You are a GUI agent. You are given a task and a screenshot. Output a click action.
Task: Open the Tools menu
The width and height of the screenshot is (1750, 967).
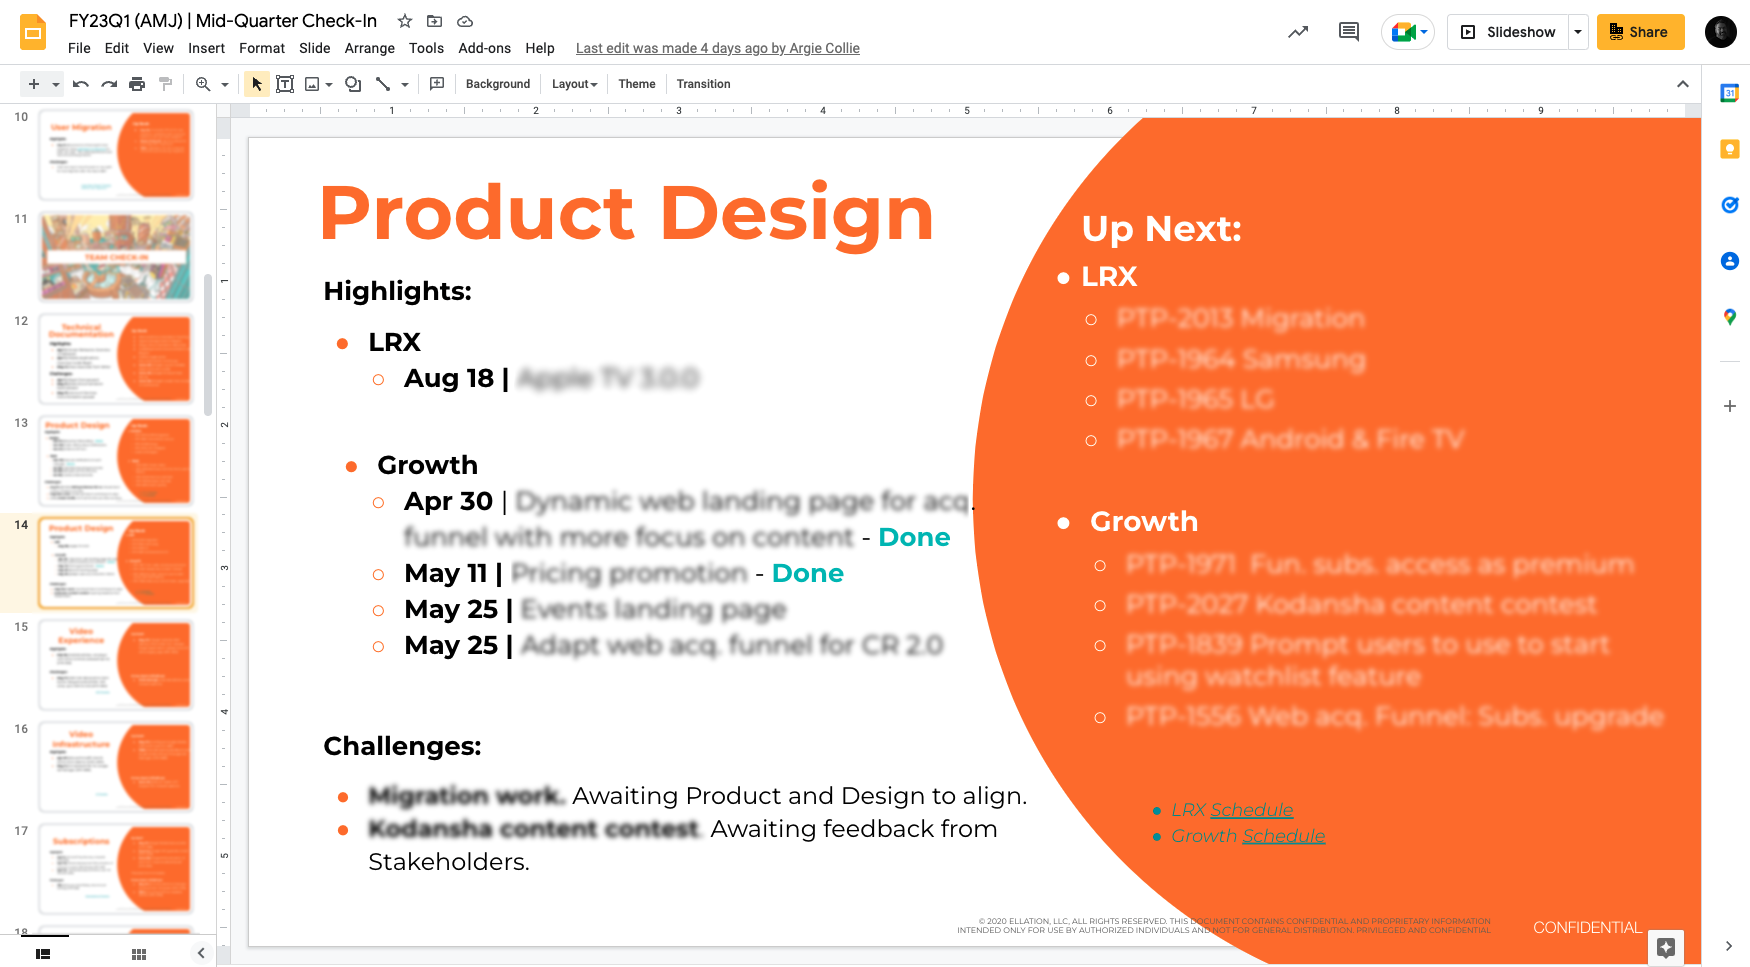click(x=426, y=48)
